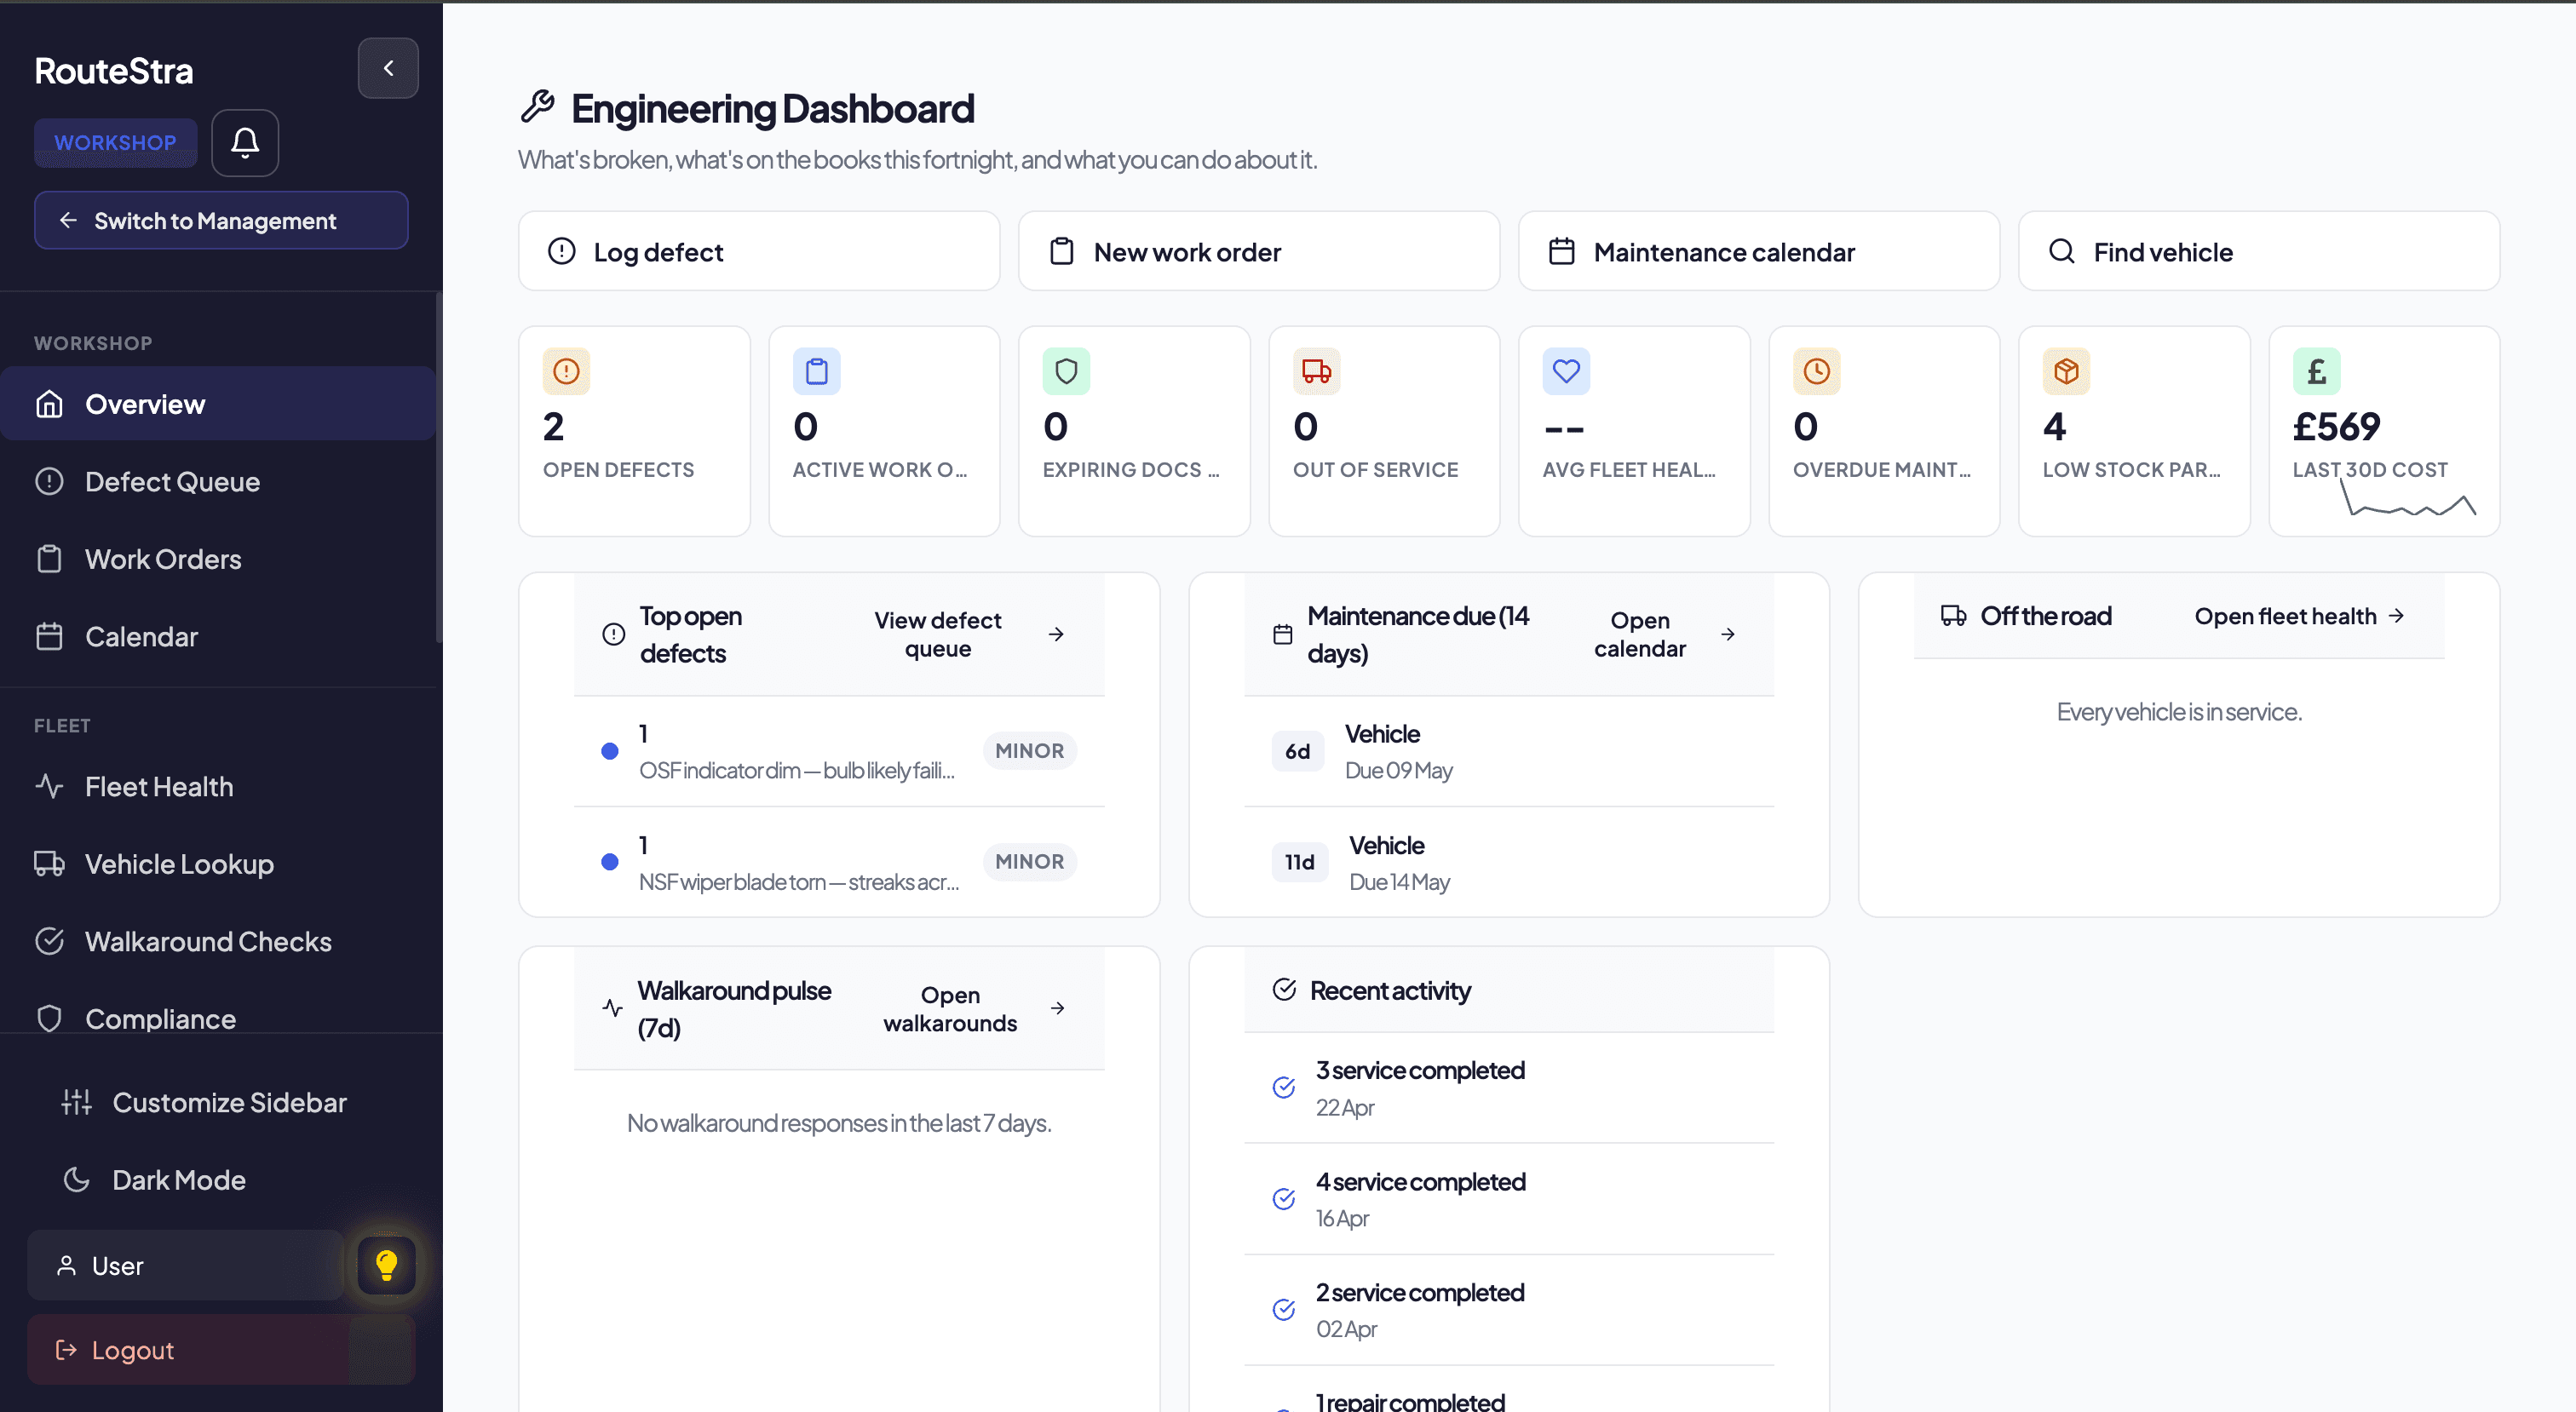Click Open fleet health link
Viewport: 2576px width, 1412px height.
(x=2299, y=616)
